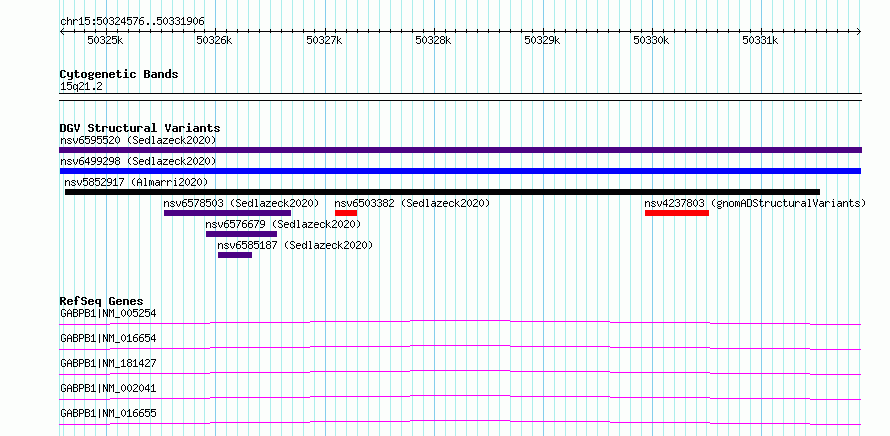
Task: Click the Cytogenetic Bands track title
Action: pyautogui.click(x=119, y=74)
